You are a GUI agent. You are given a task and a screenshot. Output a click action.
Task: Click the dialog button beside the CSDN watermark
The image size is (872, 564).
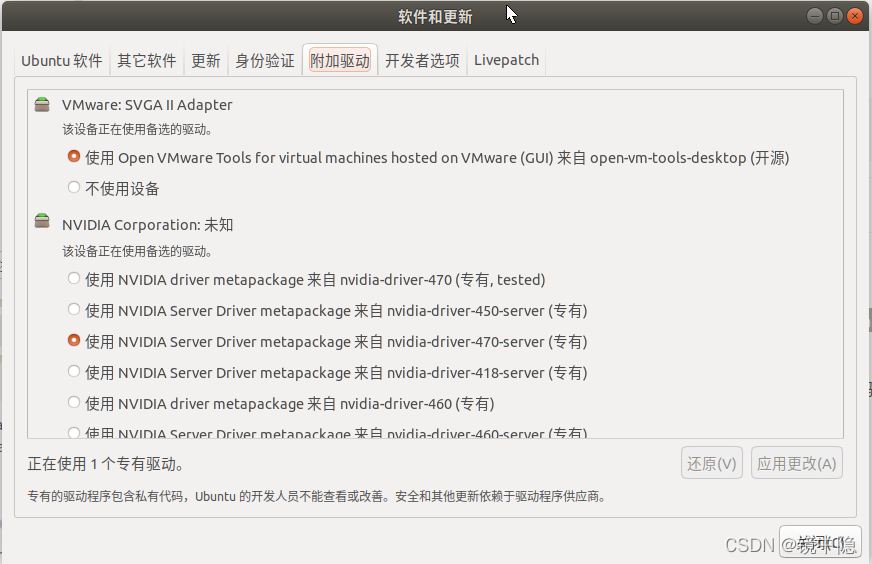pyautogui.click(x=820, y=542)
